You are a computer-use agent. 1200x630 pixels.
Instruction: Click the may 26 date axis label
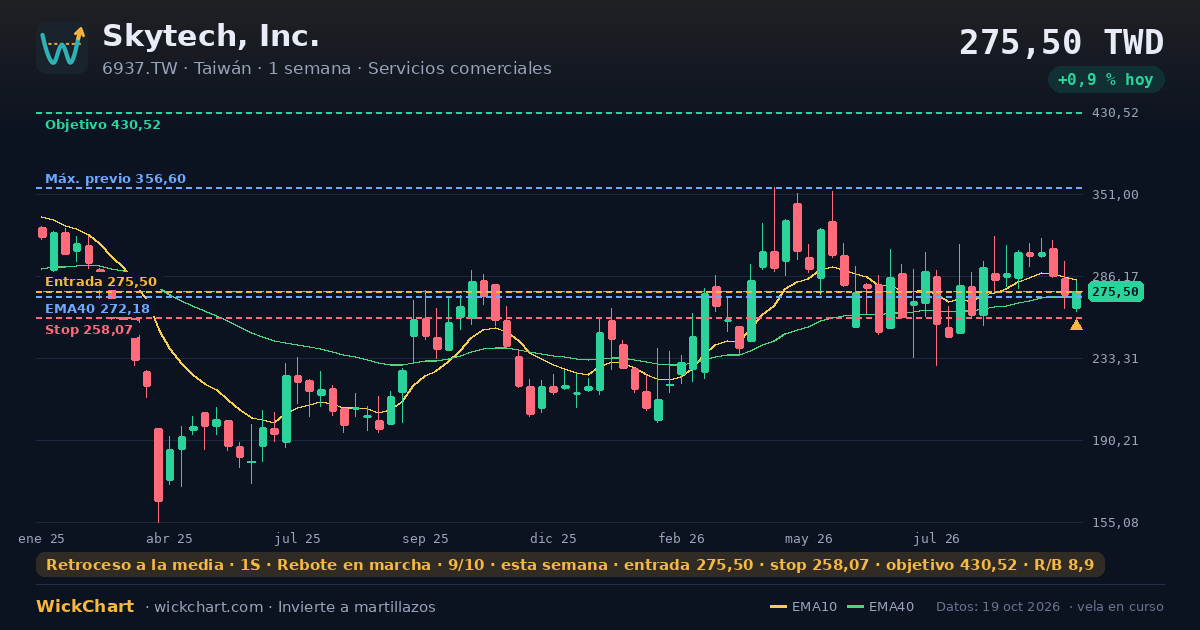[809, 538]
